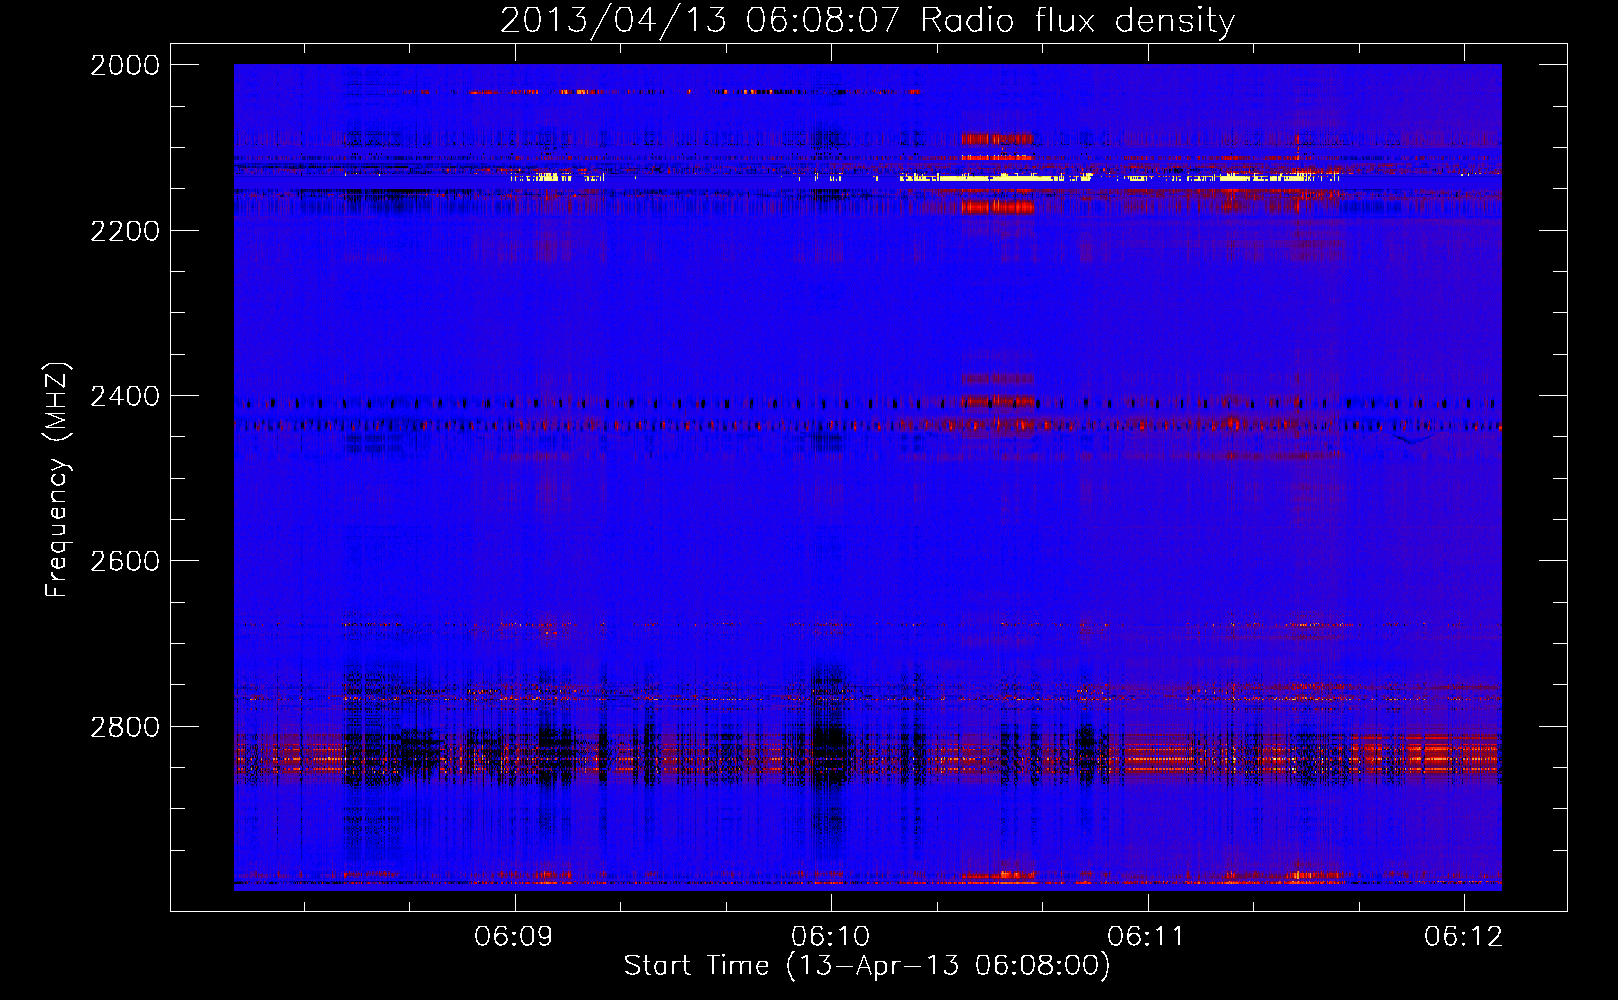Click the 2000 frequency tick label
Screen dimensions: 1618x1000
tap(125, 65)
